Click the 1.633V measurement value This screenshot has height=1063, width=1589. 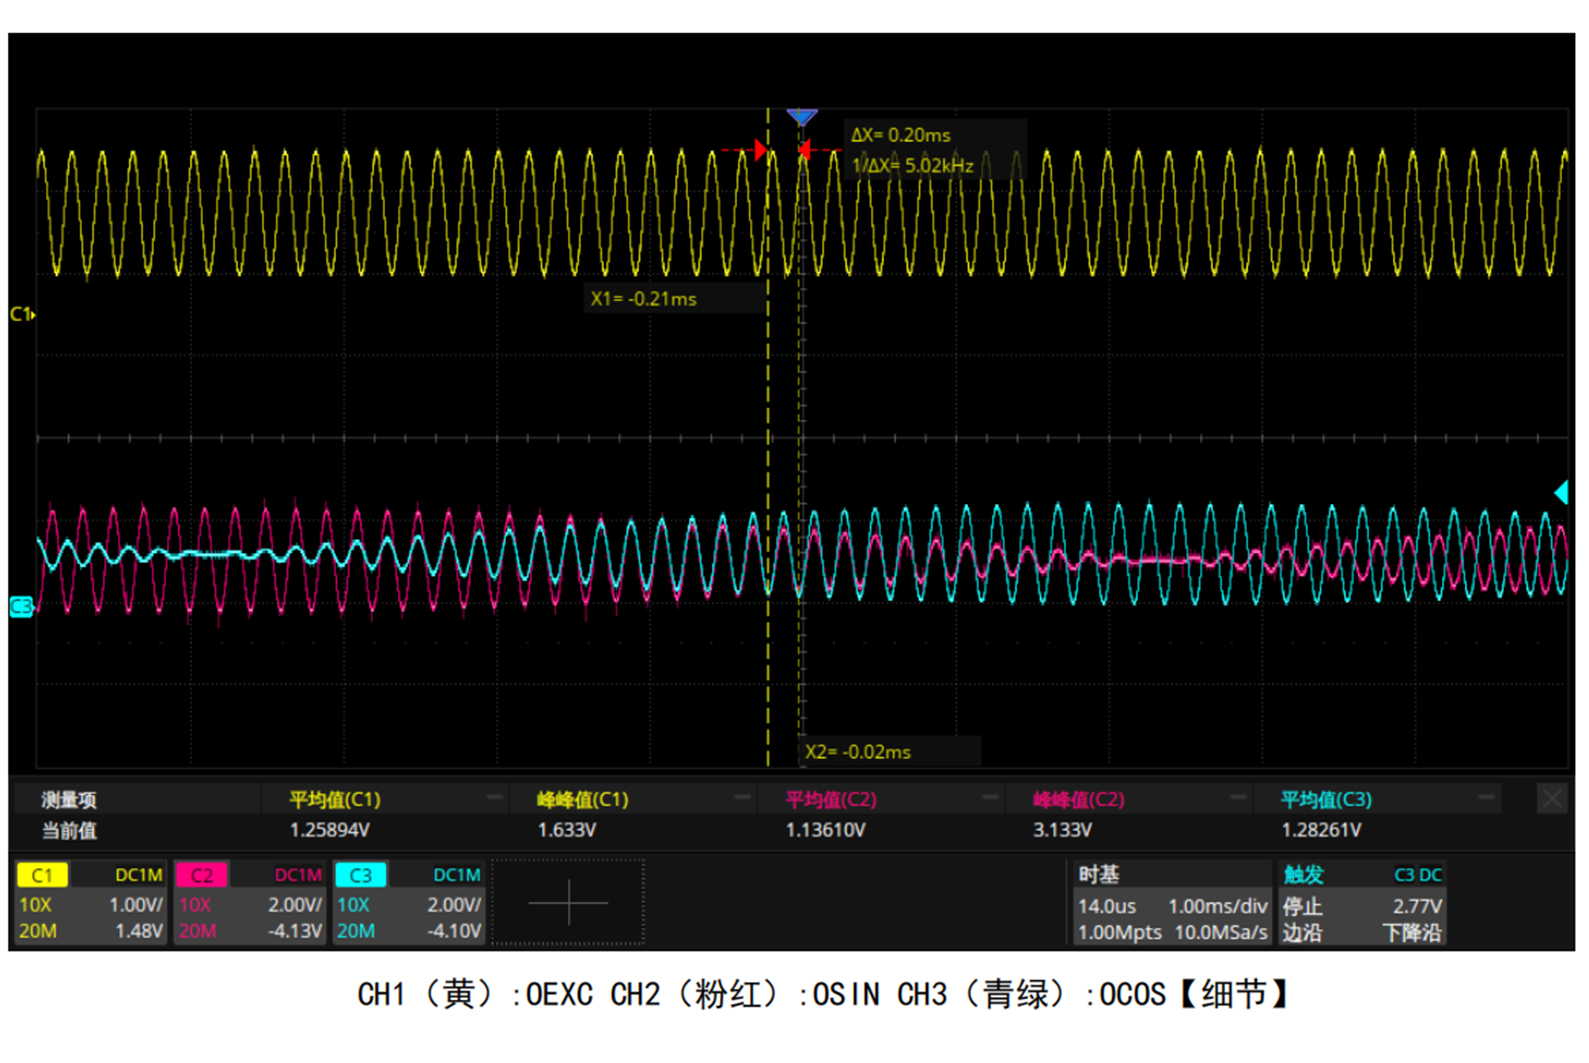566,830
